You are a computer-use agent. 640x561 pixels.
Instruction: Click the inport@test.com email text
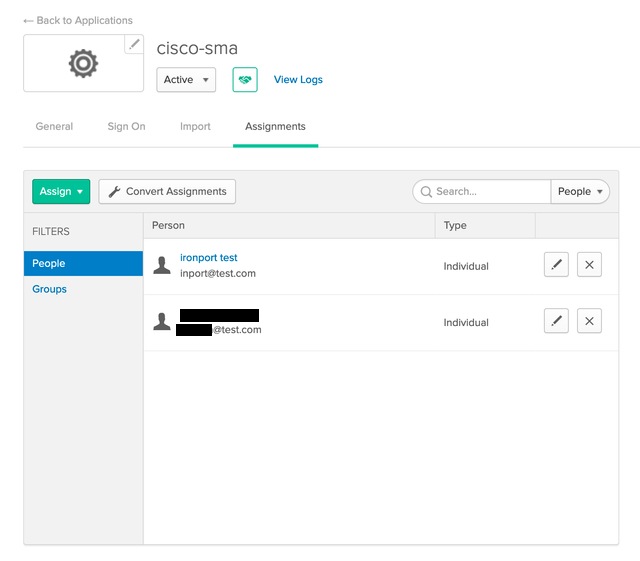coord(218,274)
